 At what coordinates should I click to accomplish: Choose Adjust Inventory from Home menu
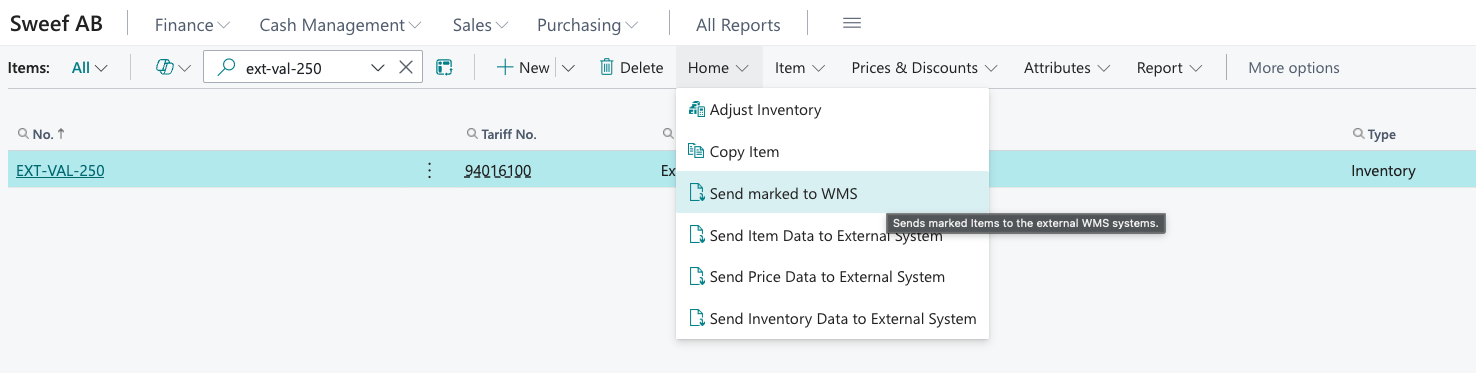click(x=832, y=110)
